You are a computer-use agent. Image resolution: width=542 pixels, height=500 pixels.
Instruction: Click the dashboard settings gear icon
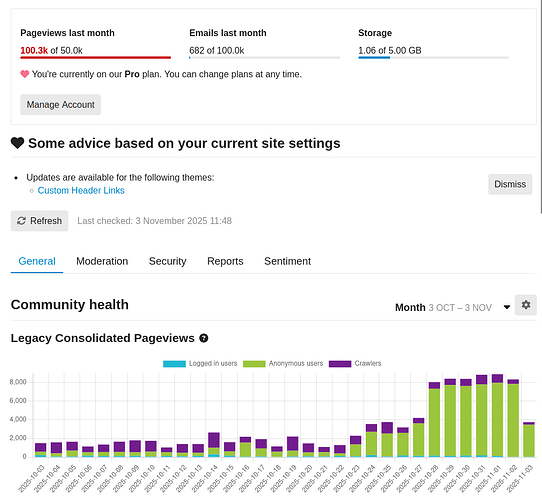[x=526, y=305]
